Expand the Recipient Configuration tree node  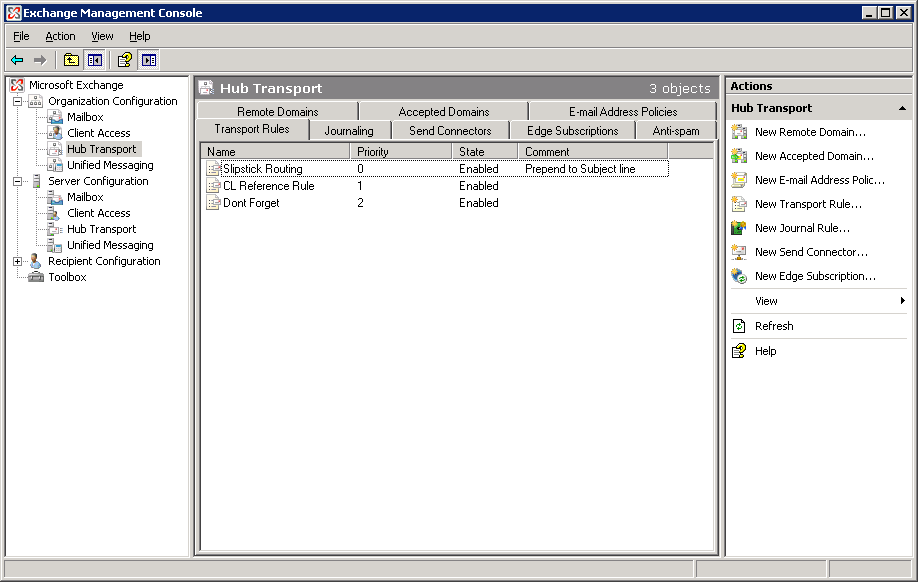(x=18, y=262)
